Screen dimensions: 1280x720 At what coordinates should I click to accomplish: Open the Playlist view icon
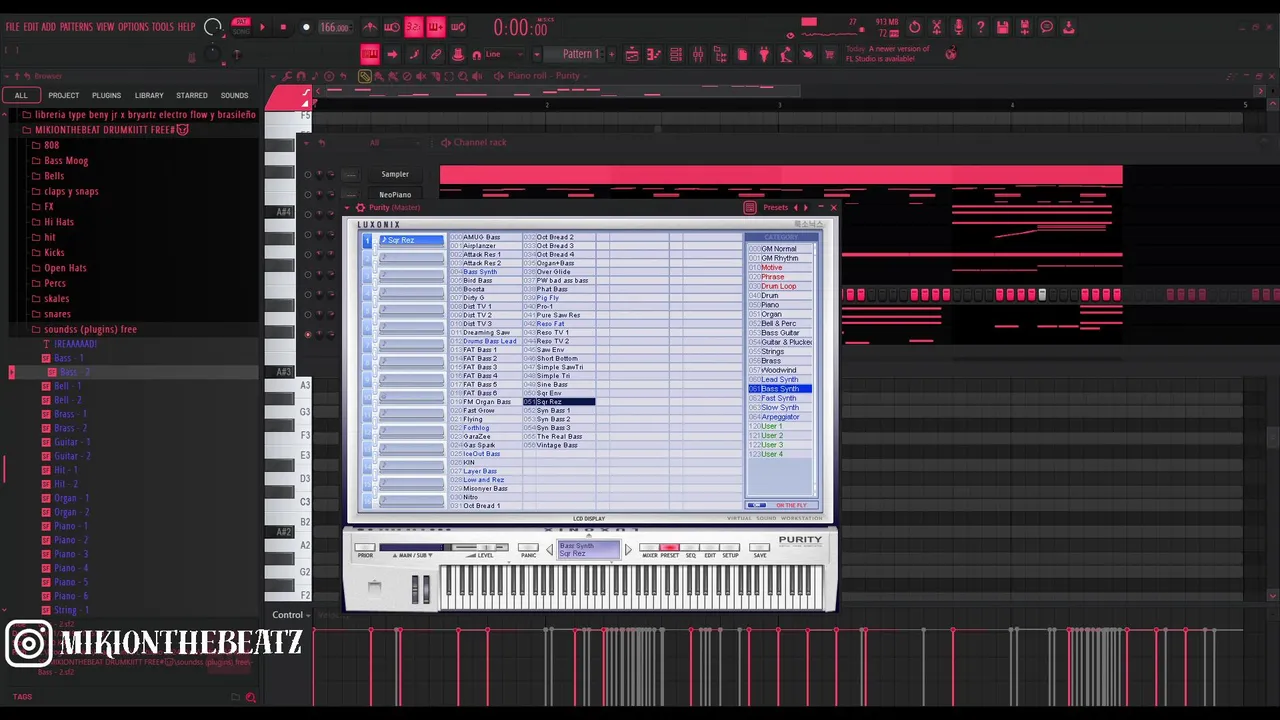(632, 54)
